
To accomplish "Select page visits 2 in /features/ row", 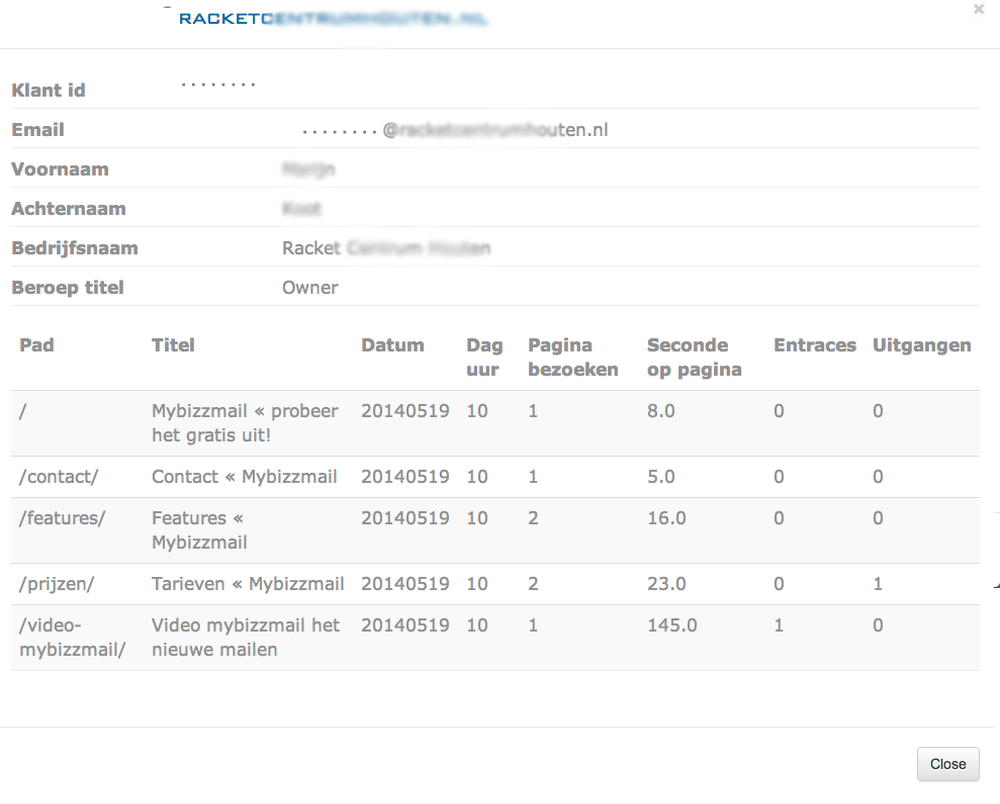I will [533, 518].
